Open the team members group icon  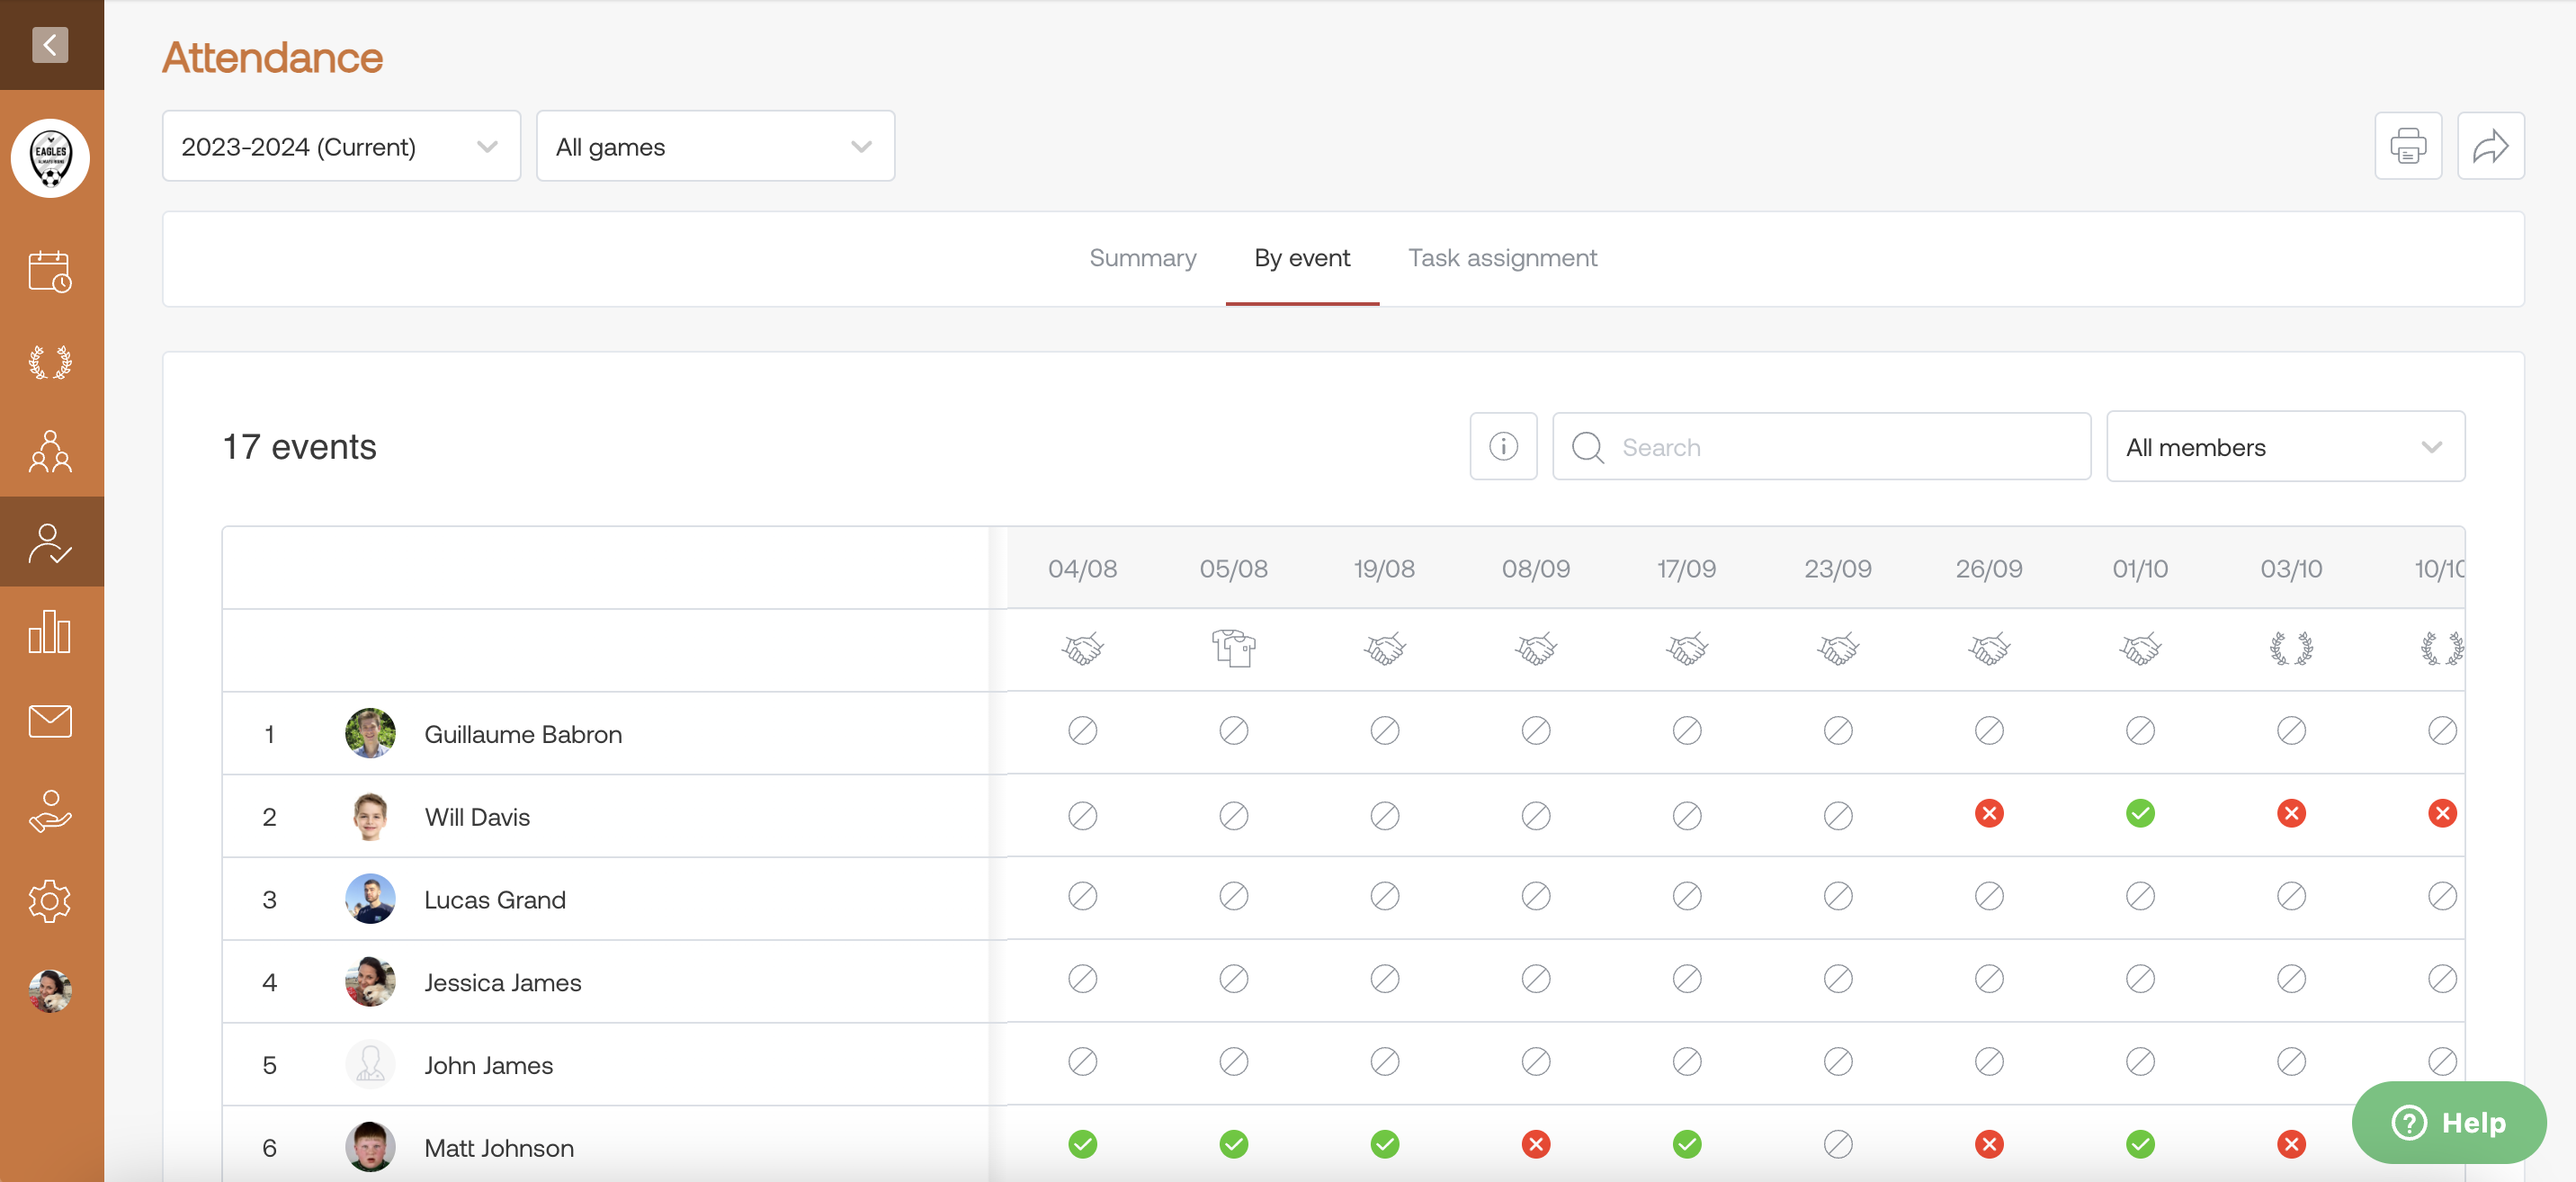50,451
